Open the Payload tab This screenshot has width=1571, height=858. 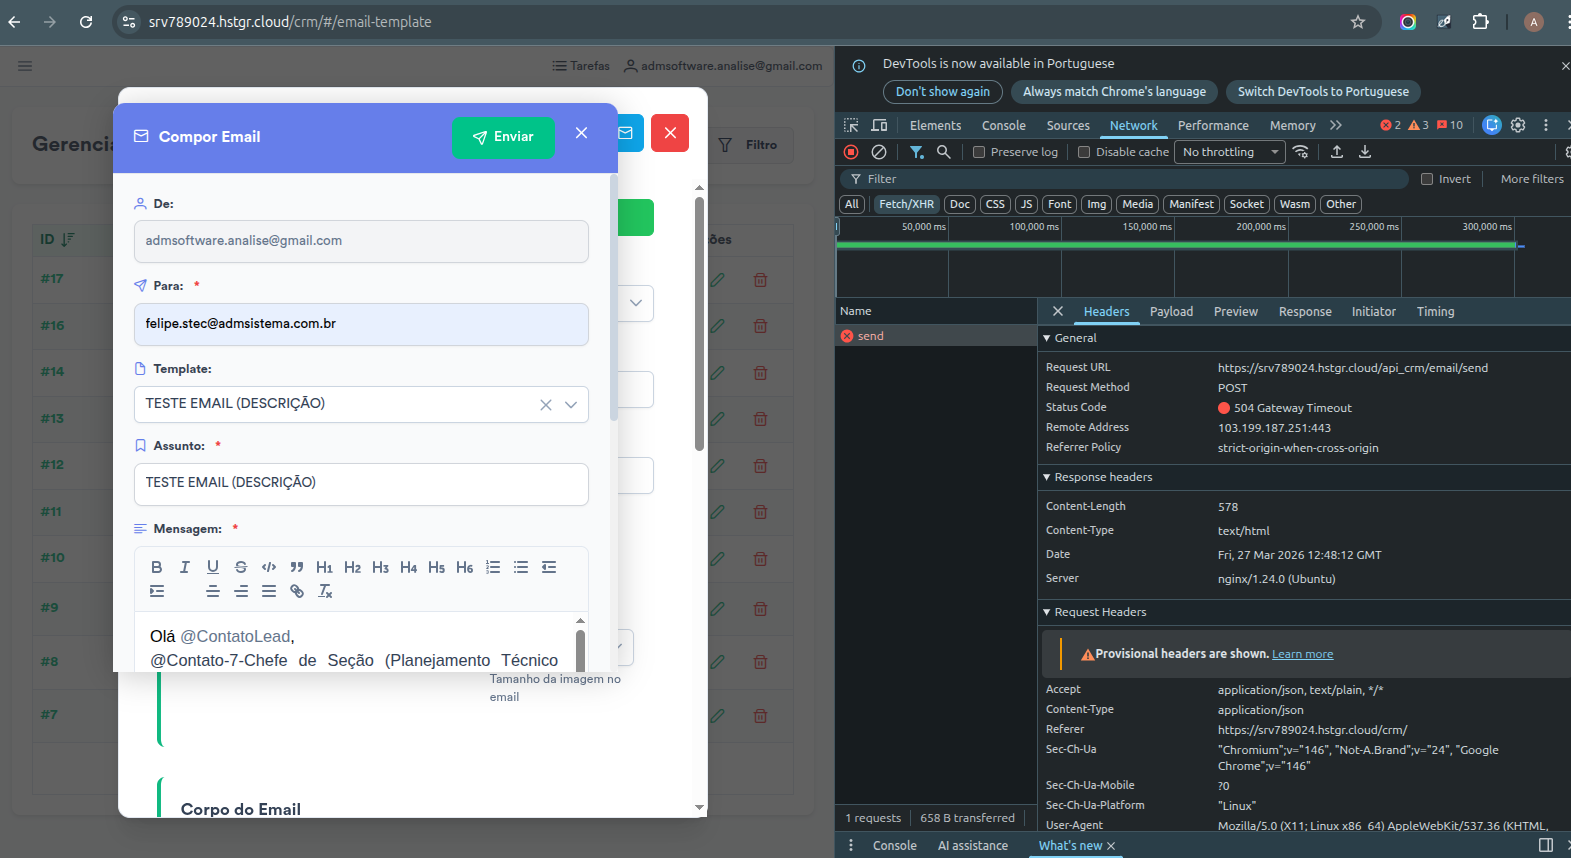1171,312
